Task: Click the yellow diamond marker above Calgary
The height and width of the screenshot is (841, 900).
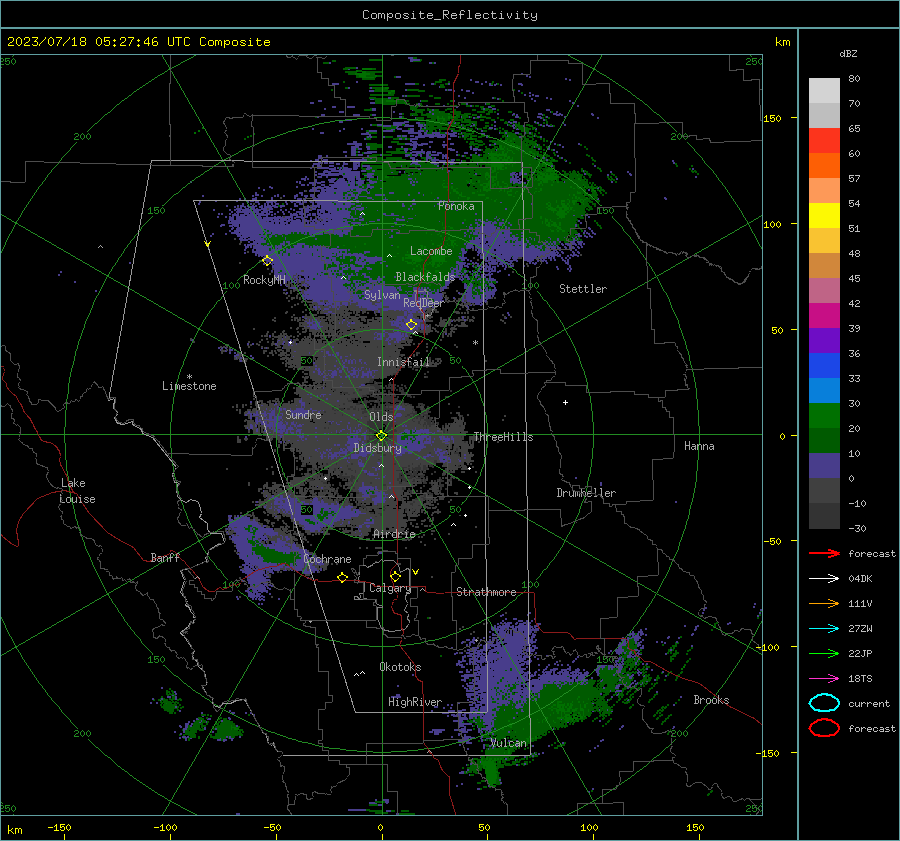Action: pyautogui.click(x=395, y=576)
